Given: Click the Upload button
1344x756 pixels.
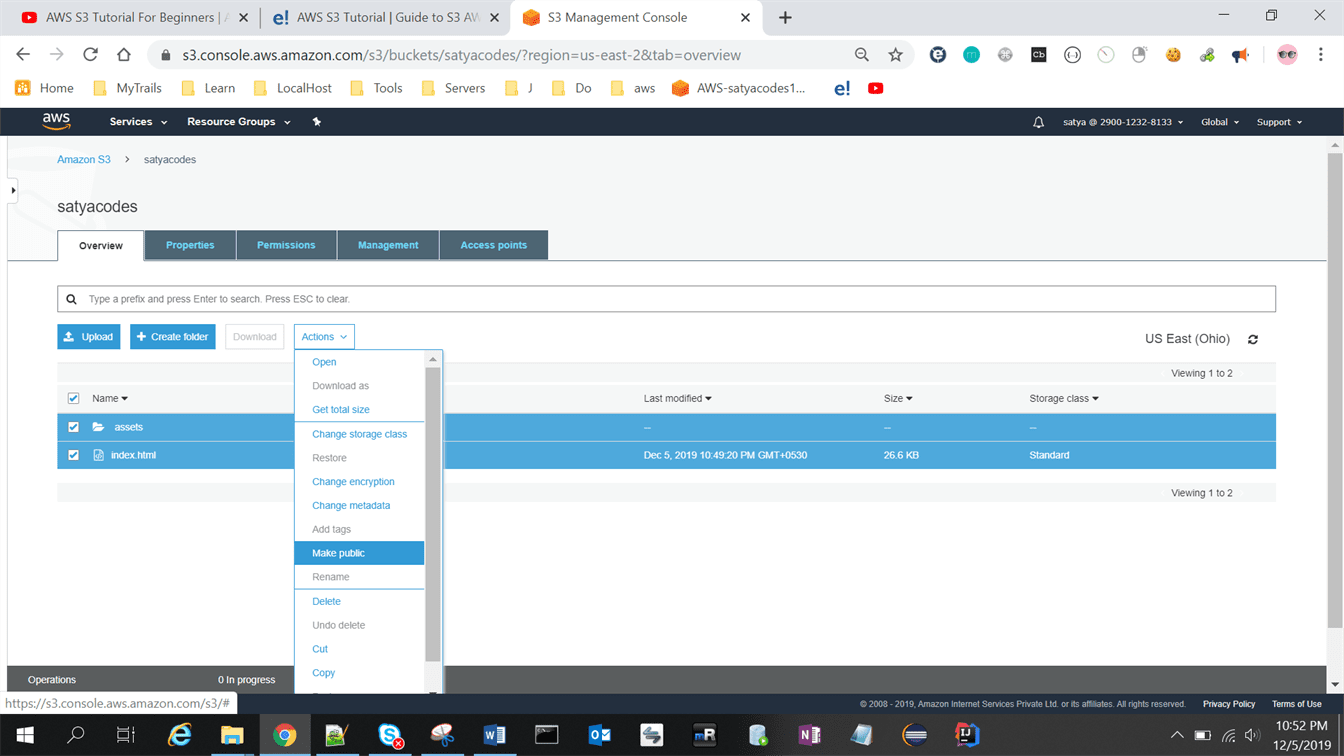Looking at the screenshot, I should click(x=89, y=337).
